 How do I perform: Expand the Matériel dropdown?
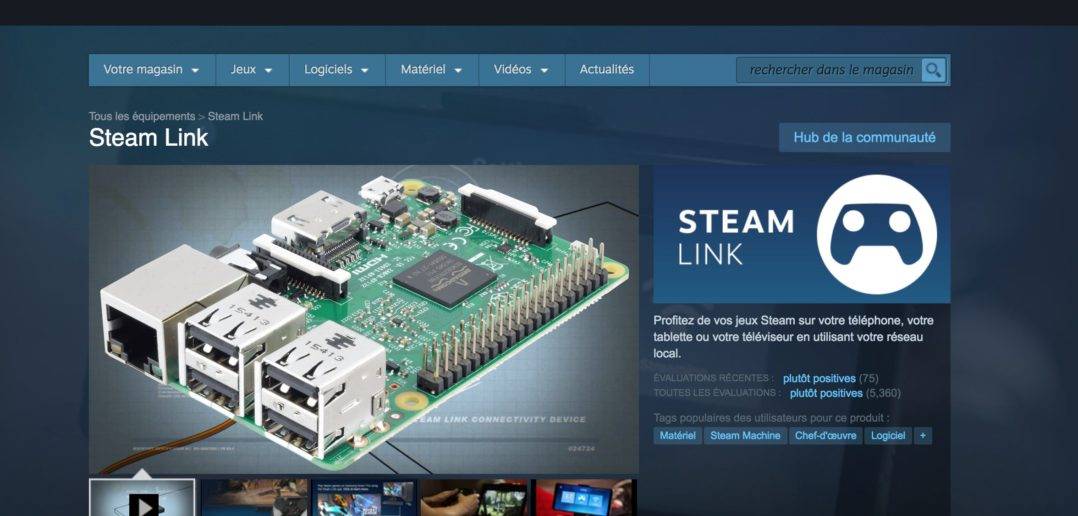pos(431,70)
